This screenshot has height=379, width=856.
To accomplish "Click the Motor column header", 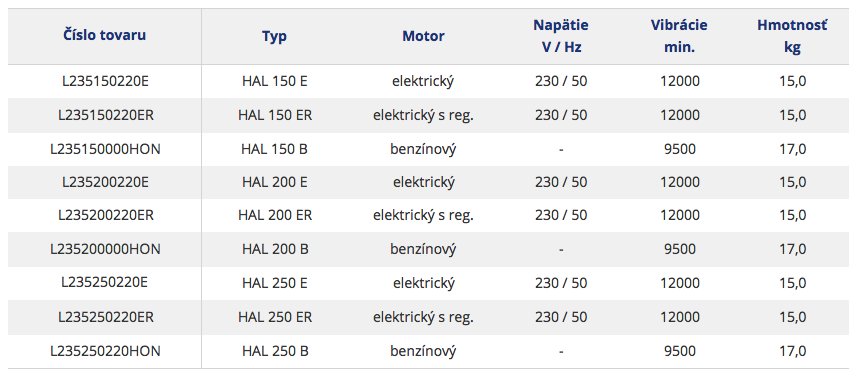I will coord(423,37).
